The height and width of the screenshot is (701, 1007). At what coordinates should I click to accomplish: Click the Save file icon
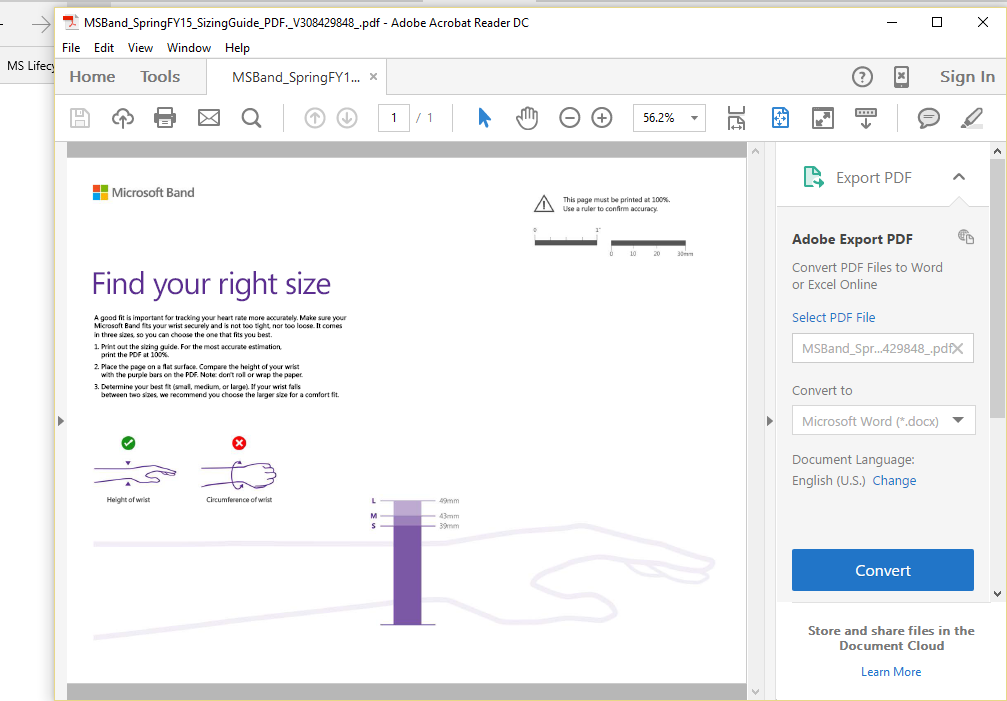point(80,118)
